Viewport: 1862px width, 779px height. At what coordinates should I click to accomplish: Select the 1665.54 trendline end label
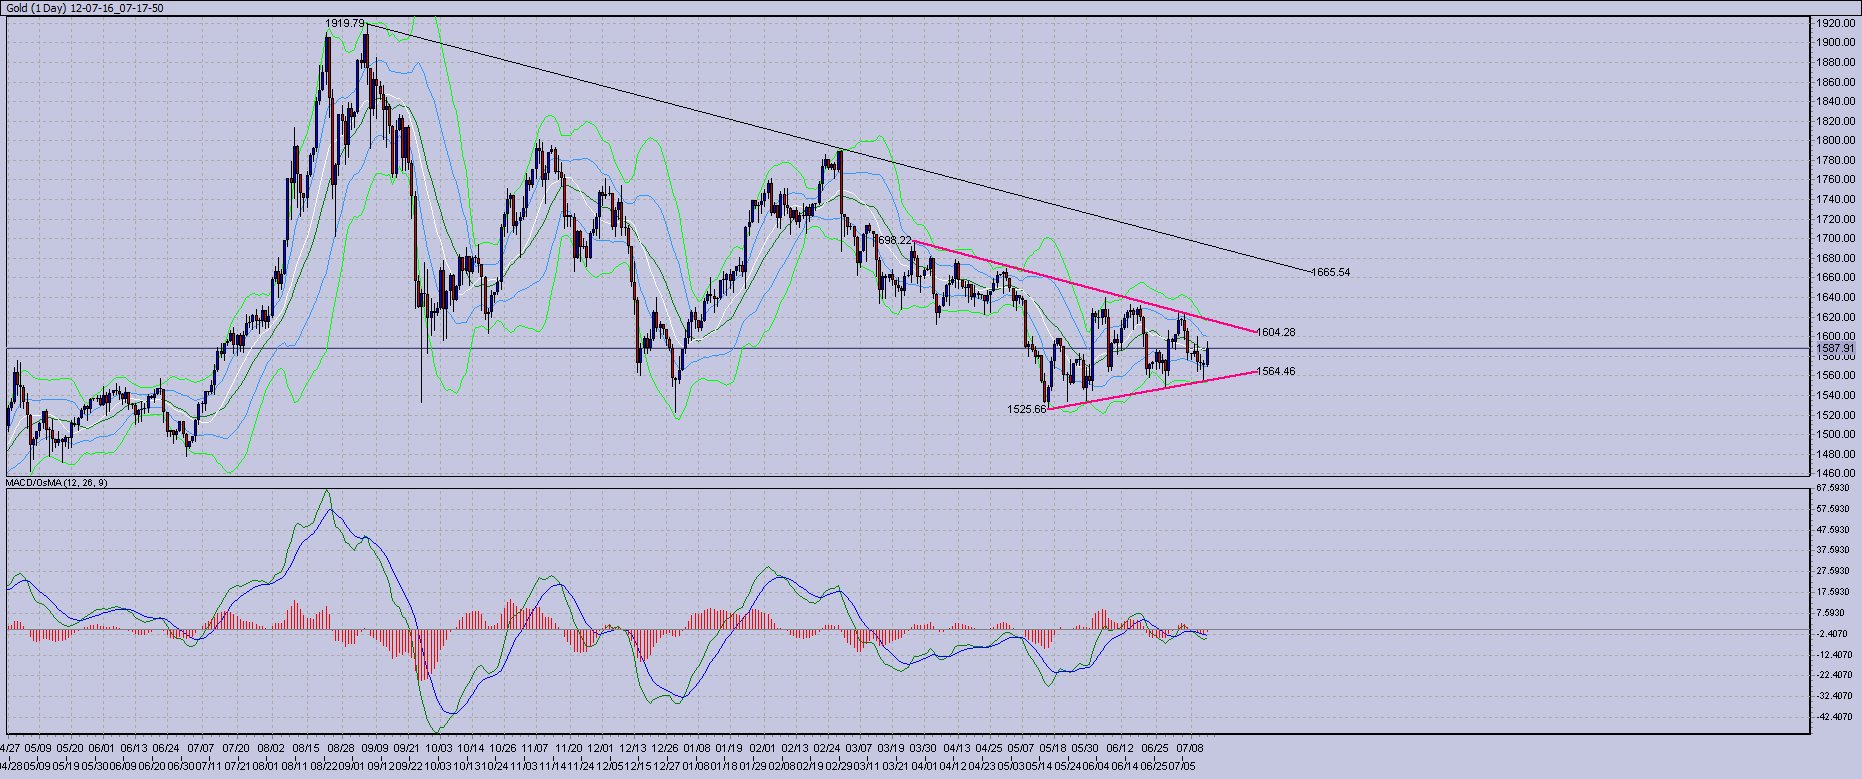(x=1330, y=272)
